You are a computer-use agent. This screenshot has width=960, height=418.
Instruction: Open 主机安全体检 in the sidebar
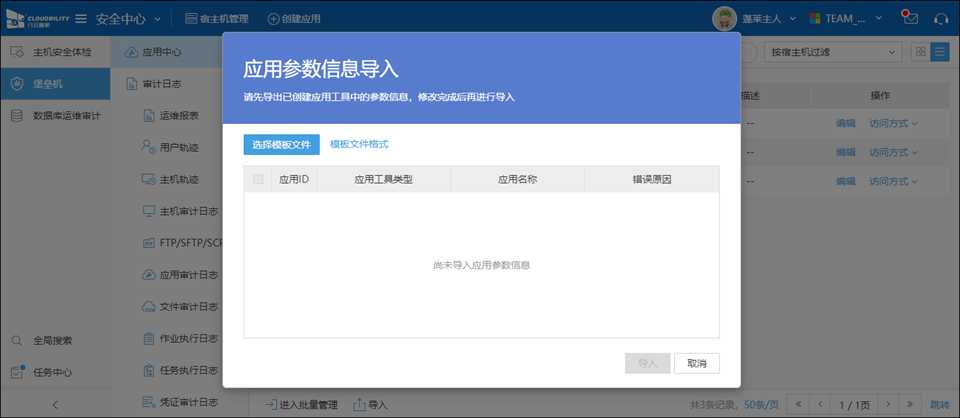[54, 52]
